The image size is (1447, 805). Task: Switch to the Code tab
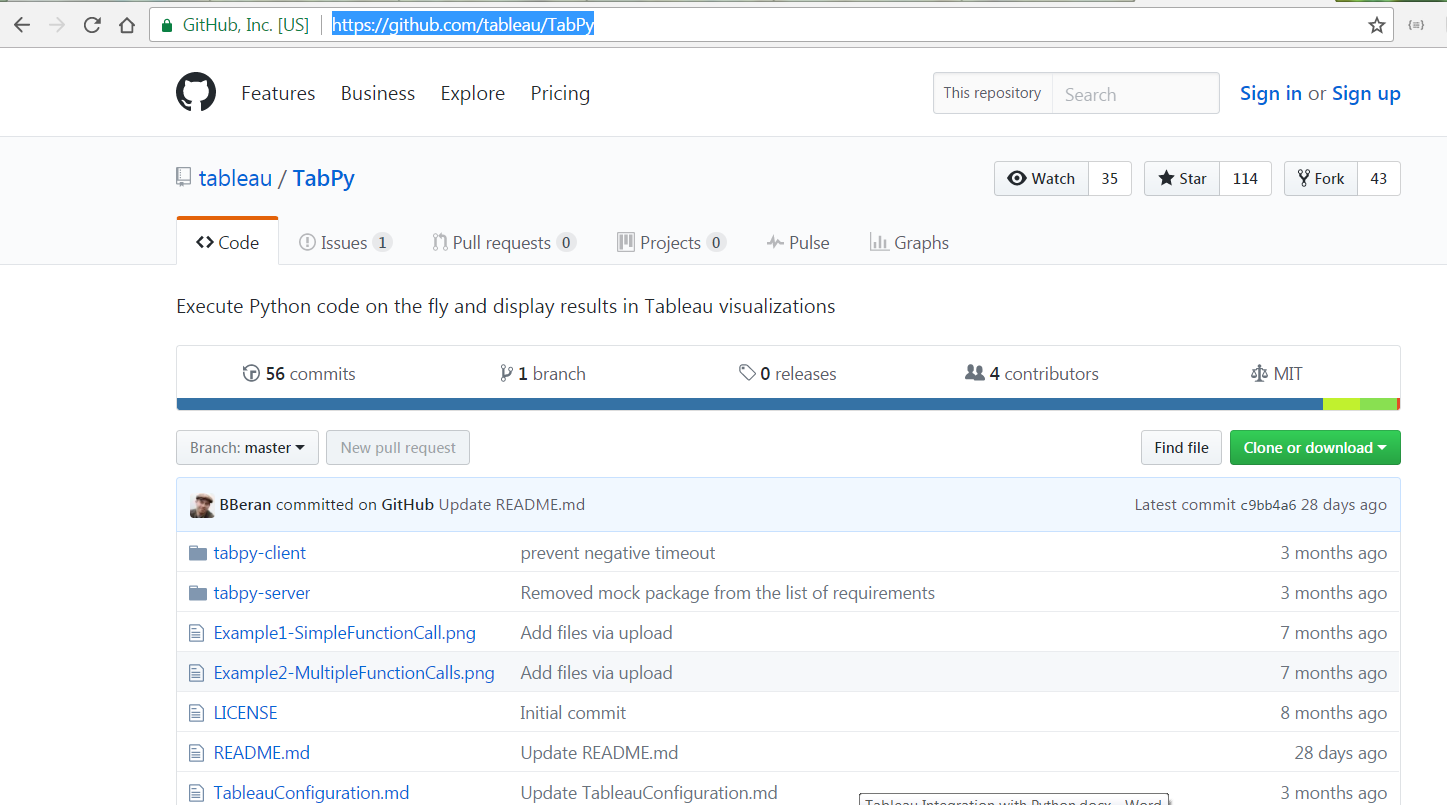point(228,242)
